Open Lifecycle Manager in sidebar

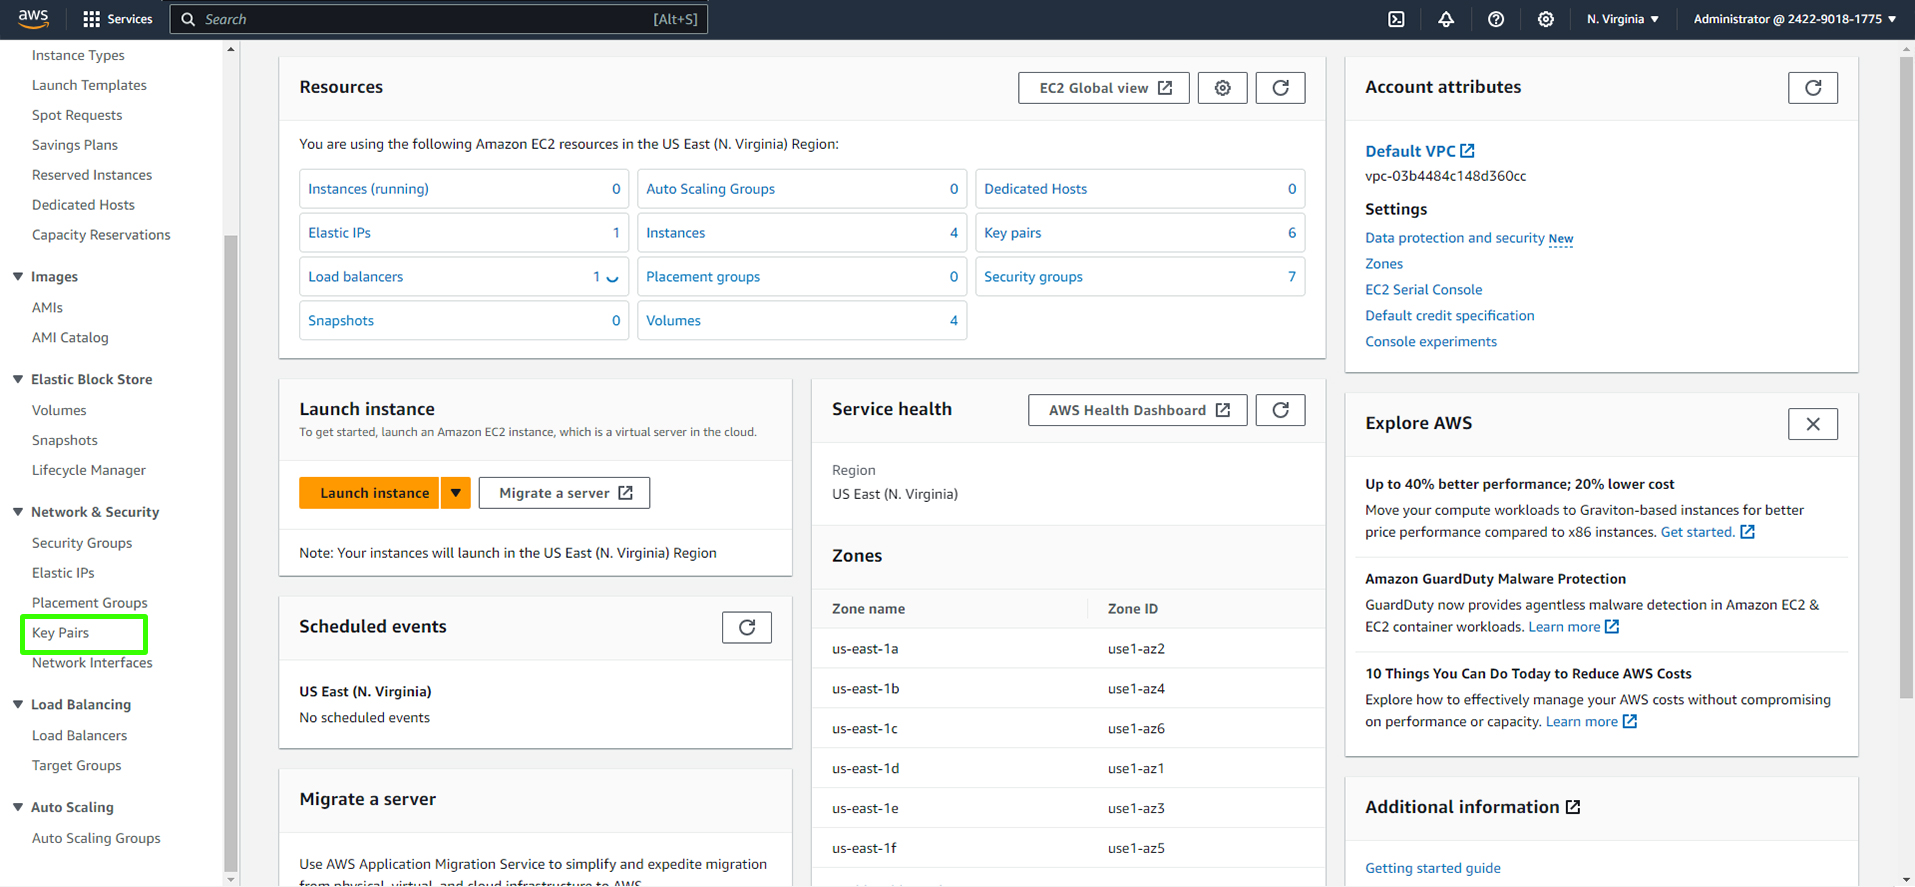[x=89, y=470]
